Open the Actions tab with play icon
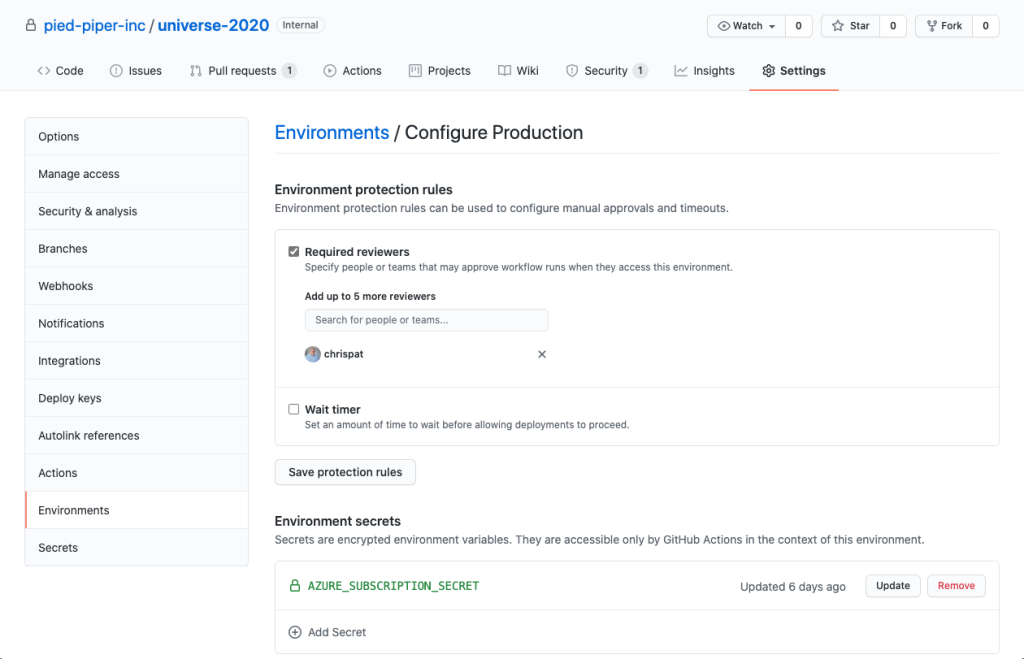The image size is (1024, 659). point(352,71)
